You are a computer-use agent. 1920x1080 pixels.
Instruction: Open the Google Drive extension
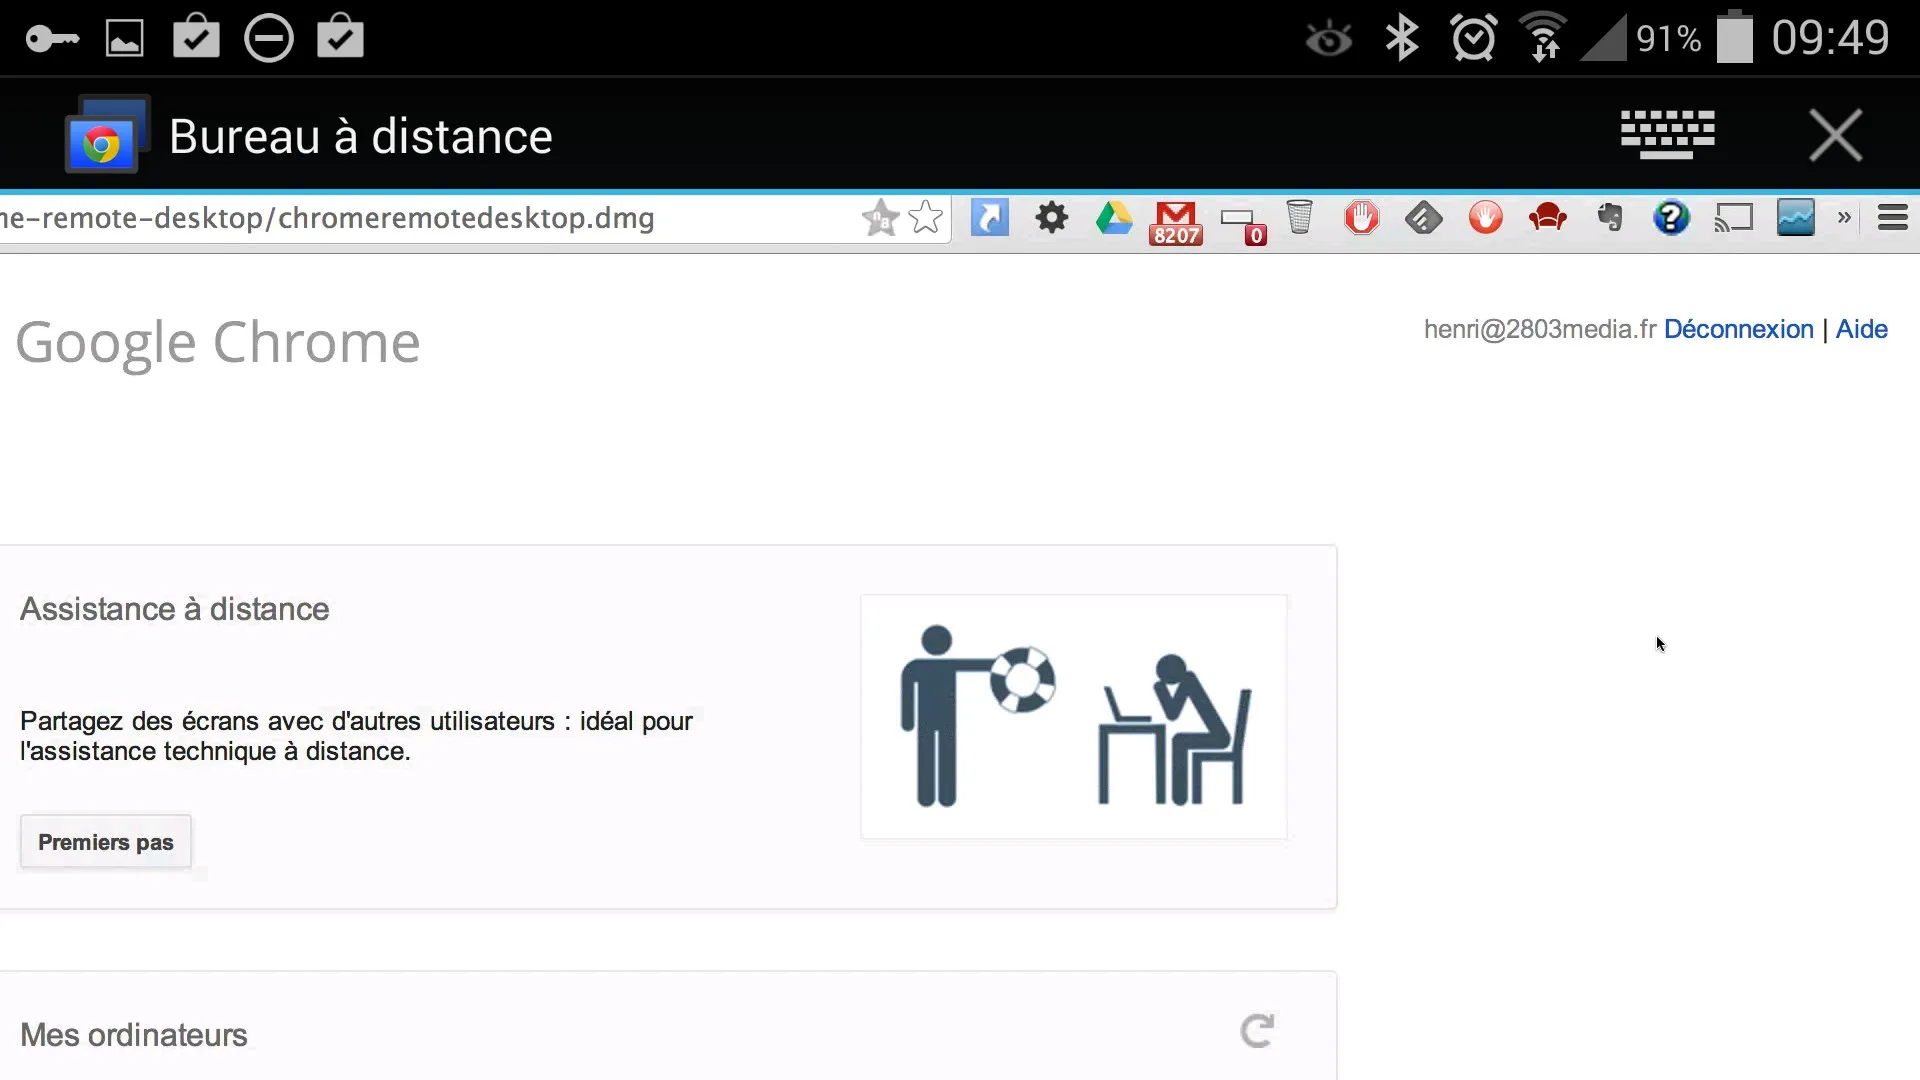(x=1114, y=217)
